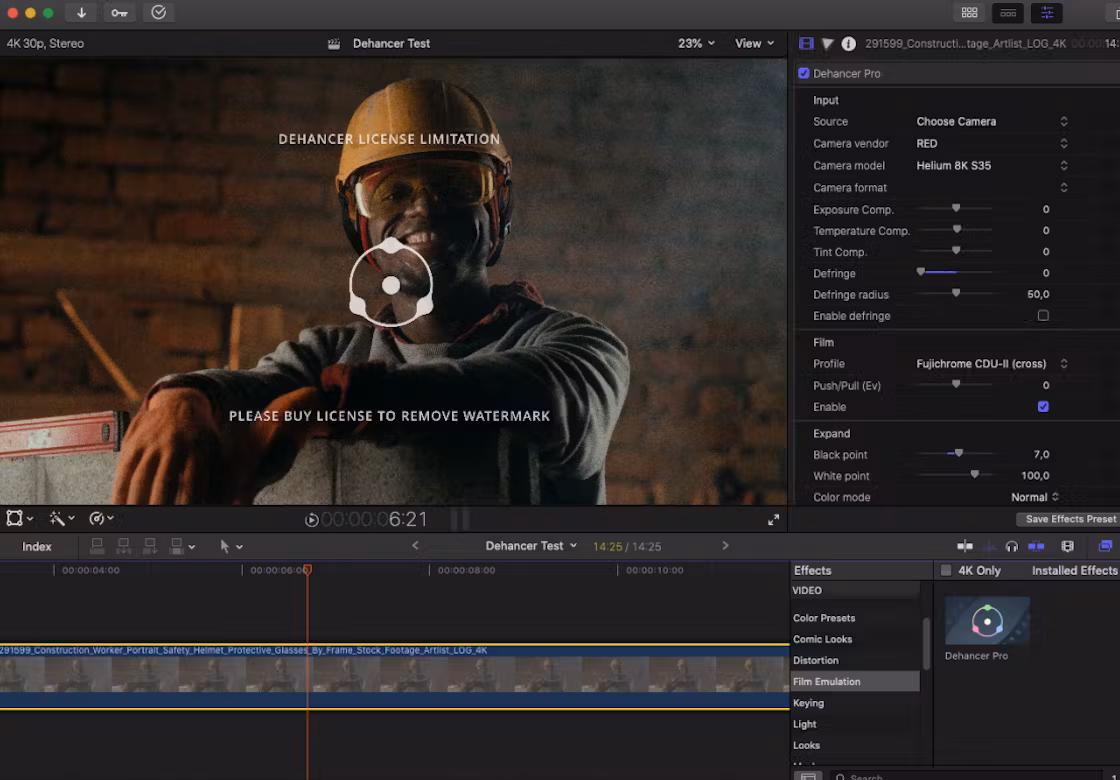Toggle the inspector sliders icon

pyautogui.click(x=1046, y=13)
